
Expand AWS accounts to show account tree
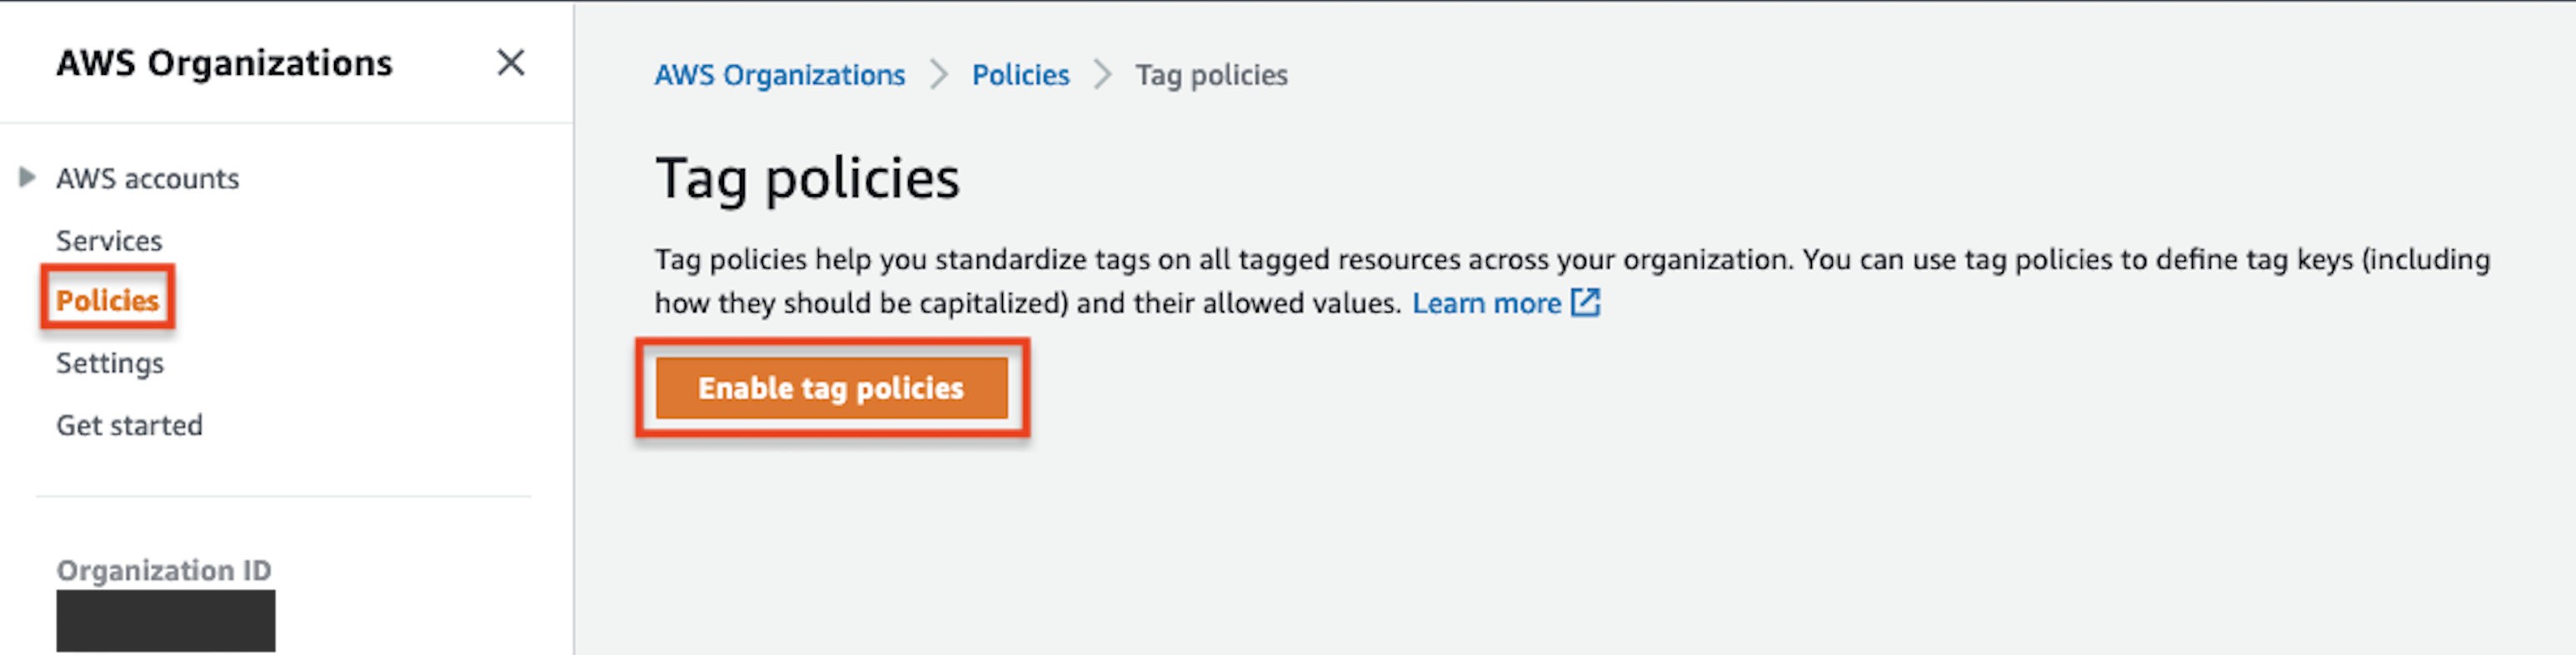click(x=147, y=178)
